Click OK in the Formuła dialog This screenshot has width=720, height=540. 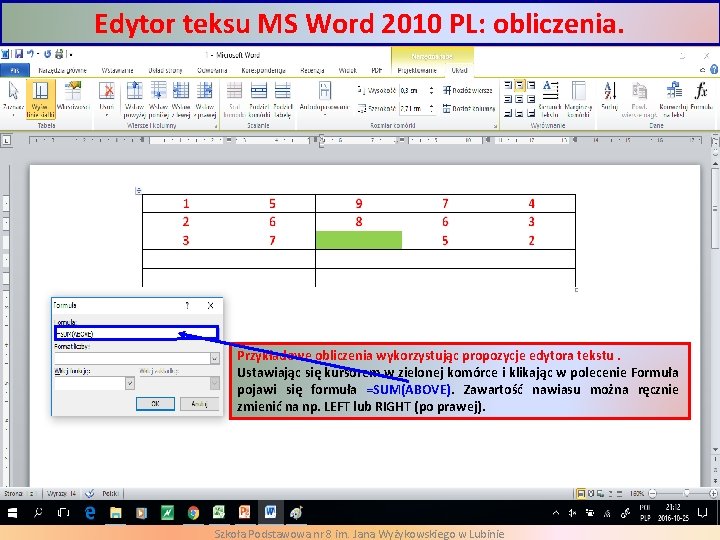pyautogui.click(x=155, y=404)
